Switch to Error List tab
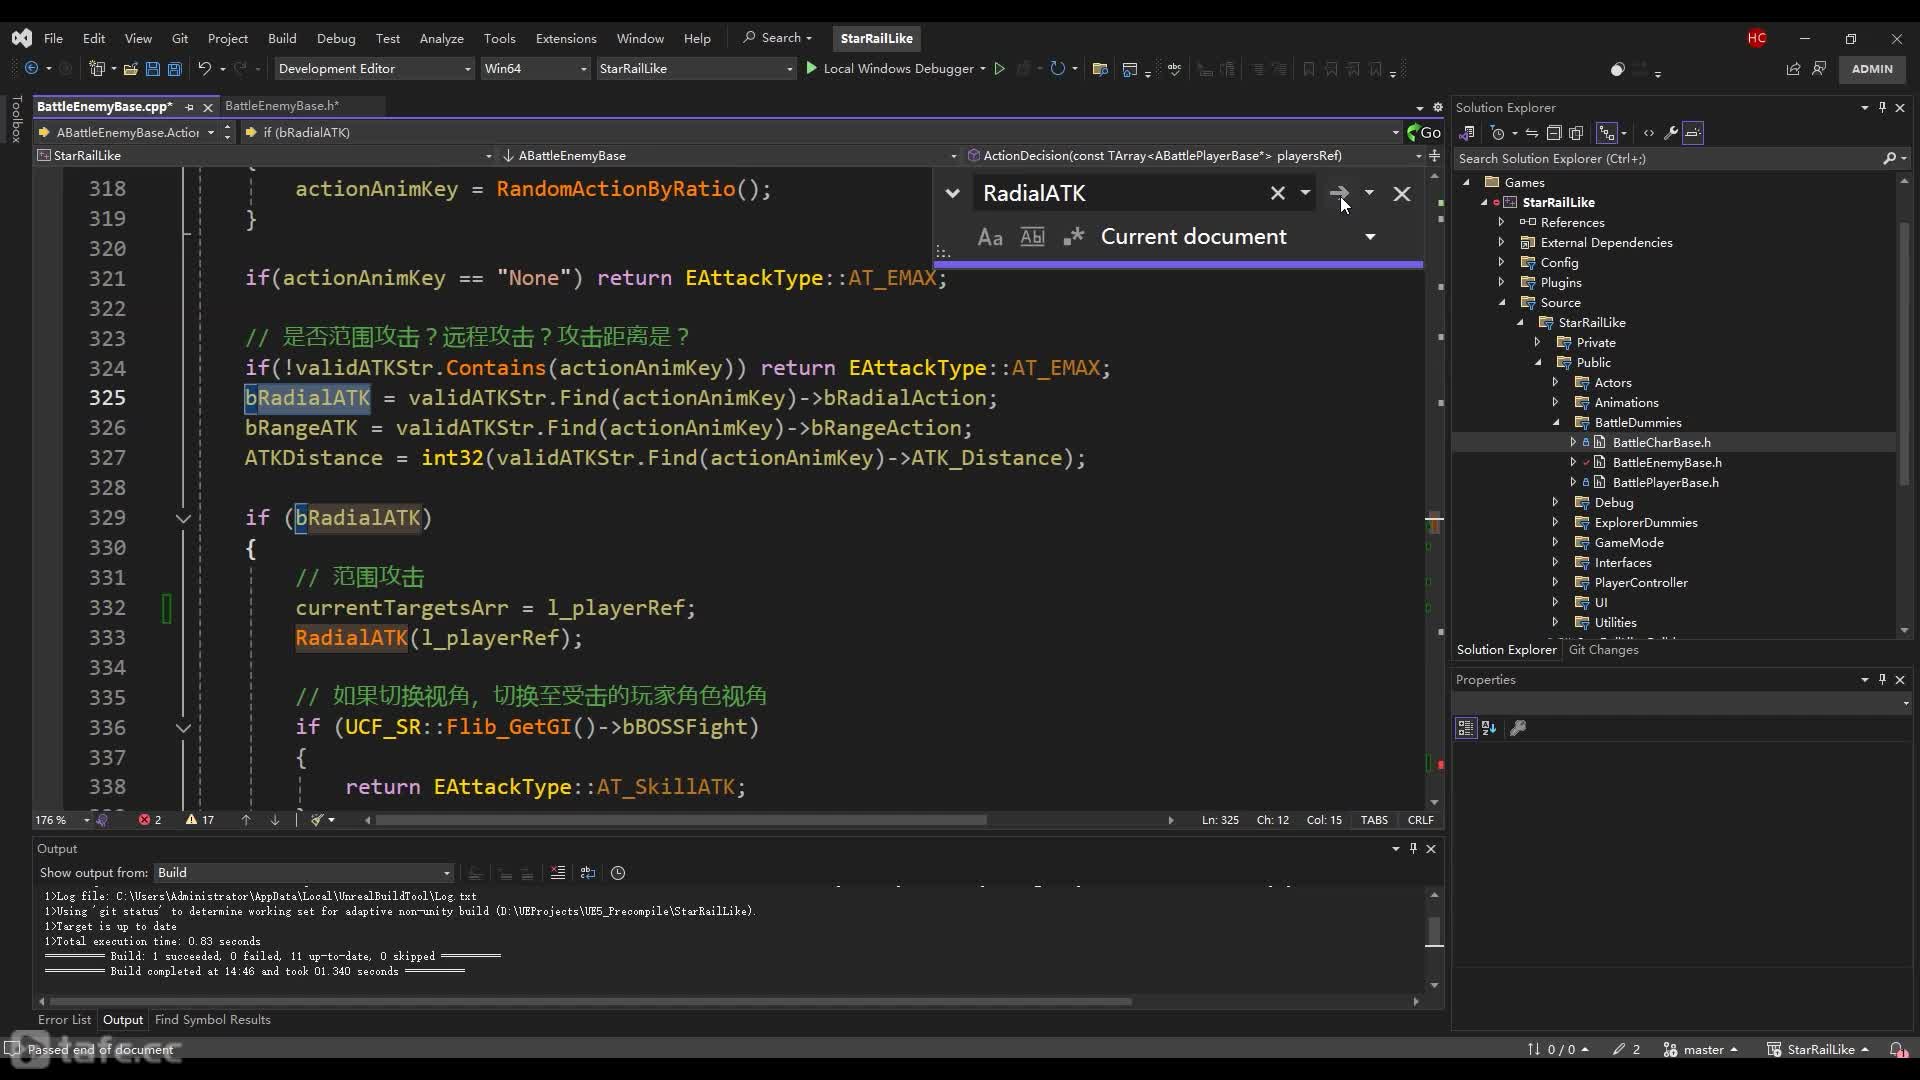This screenshot has width=1920, height=1080. point(64,1020)
